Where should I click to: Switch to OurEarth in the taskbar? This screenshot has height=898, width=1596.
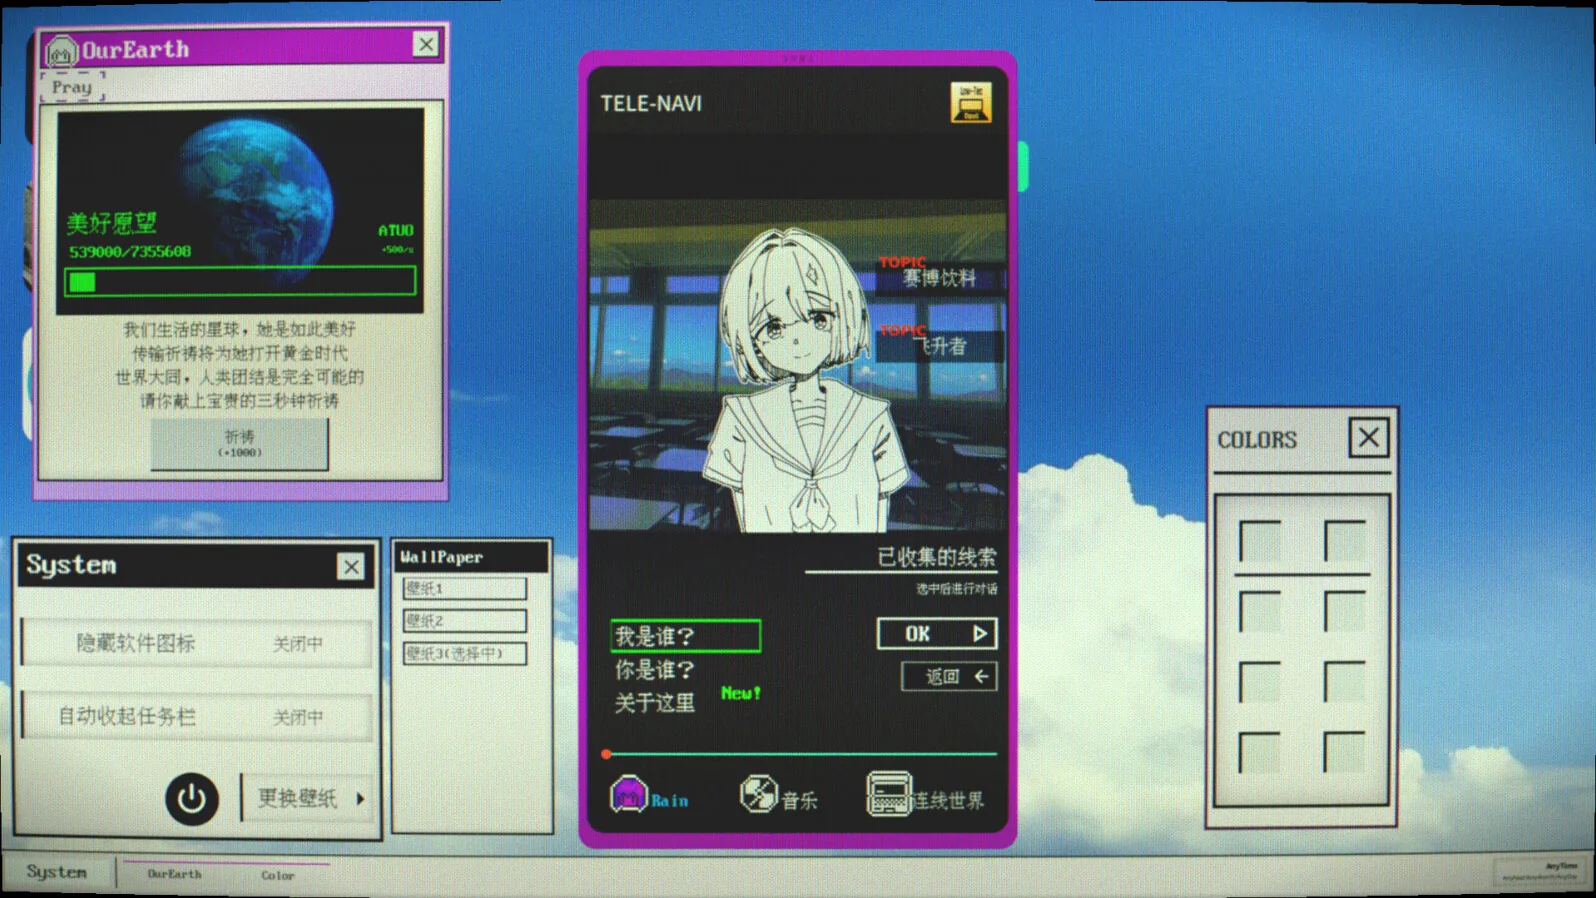(x=174, y=874)
